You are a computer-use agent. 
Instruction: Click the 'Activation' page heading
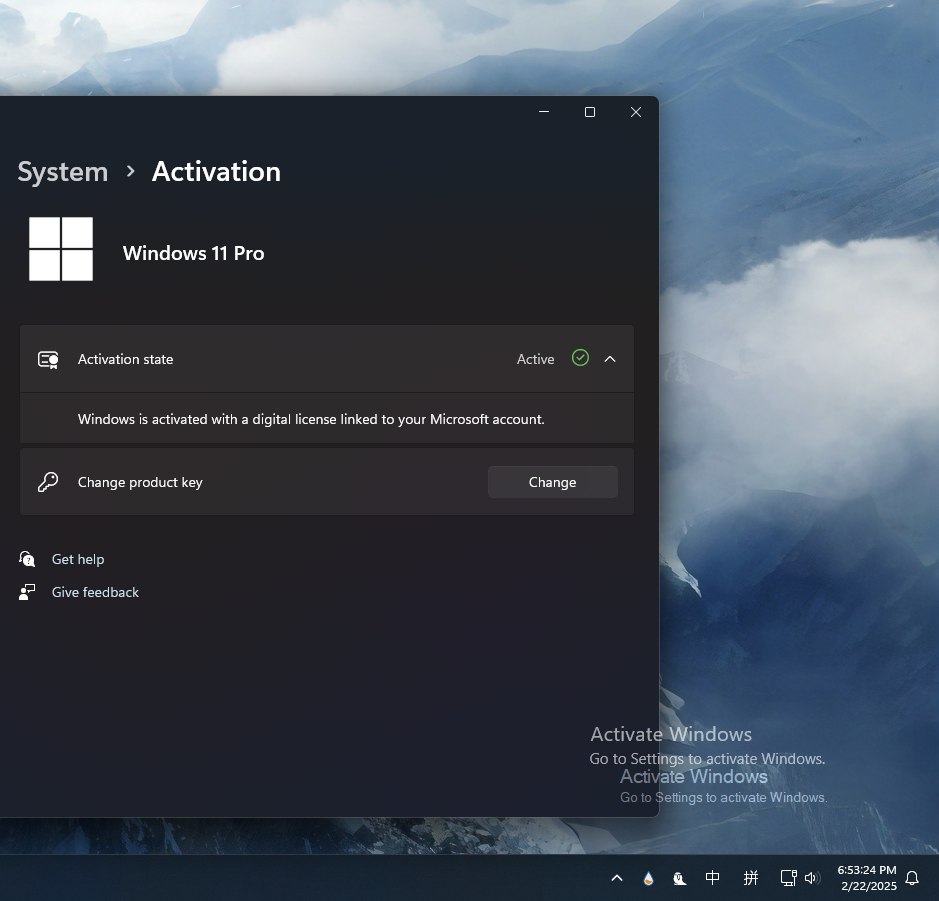click(x=216, y=172)
